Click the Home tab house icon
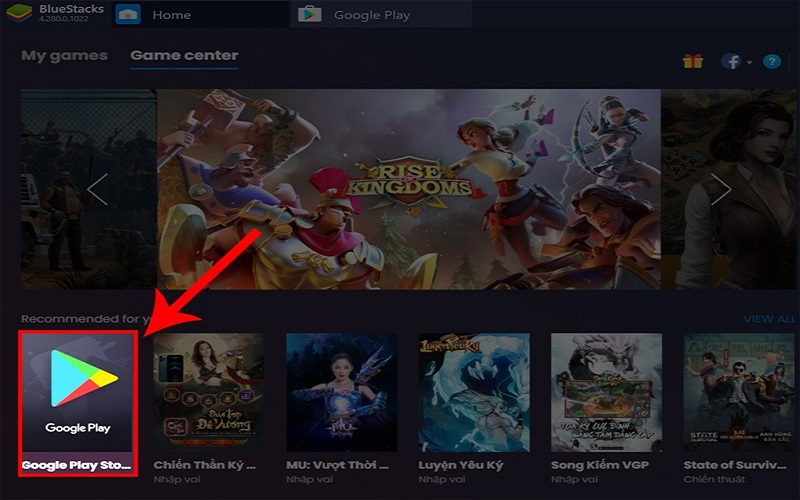 pos(128,14)
